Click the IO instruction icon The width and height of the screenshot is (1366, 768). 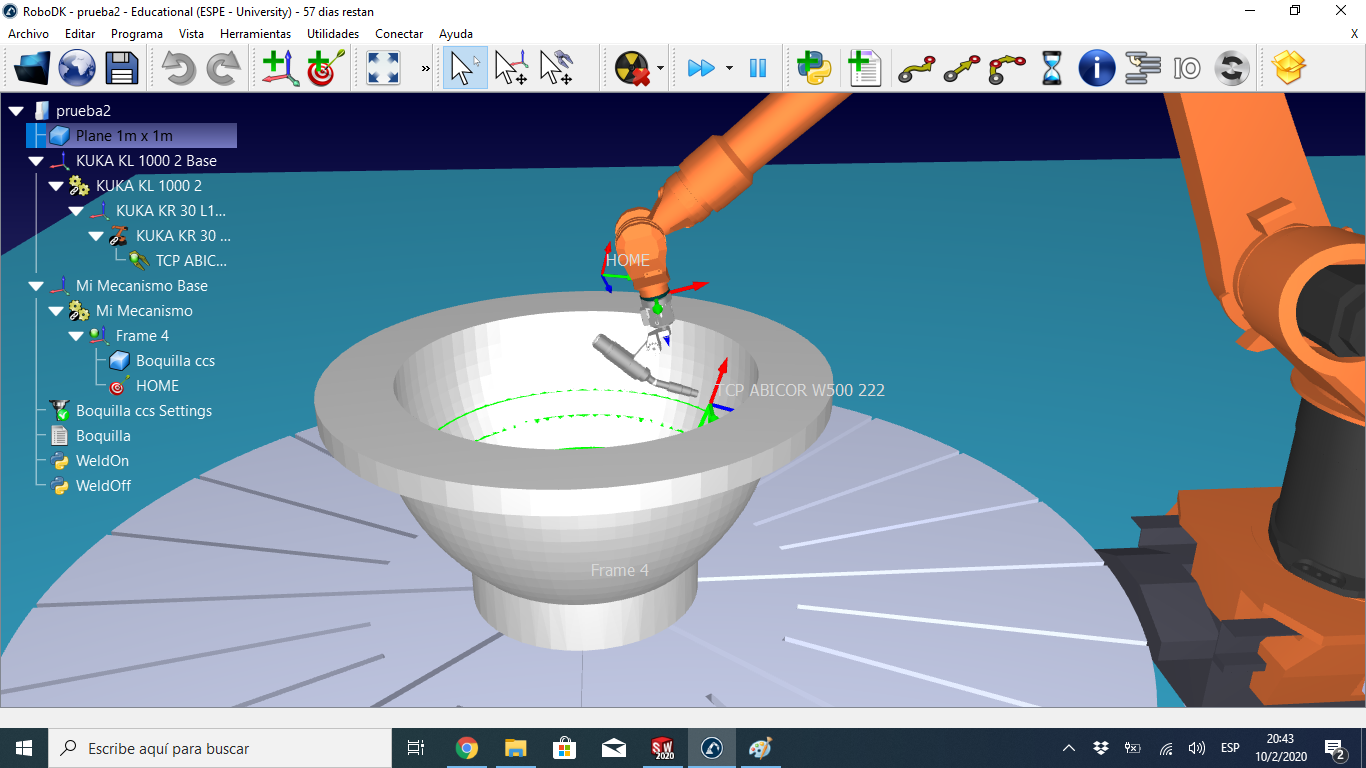(x=1187, y=68)
